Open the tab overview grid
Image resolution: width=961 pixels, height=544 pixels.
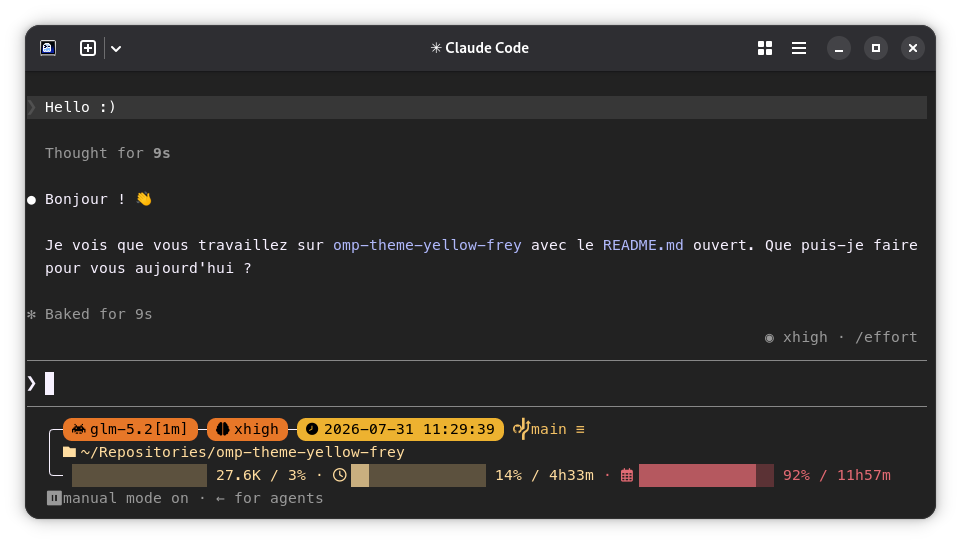[764, 48]
